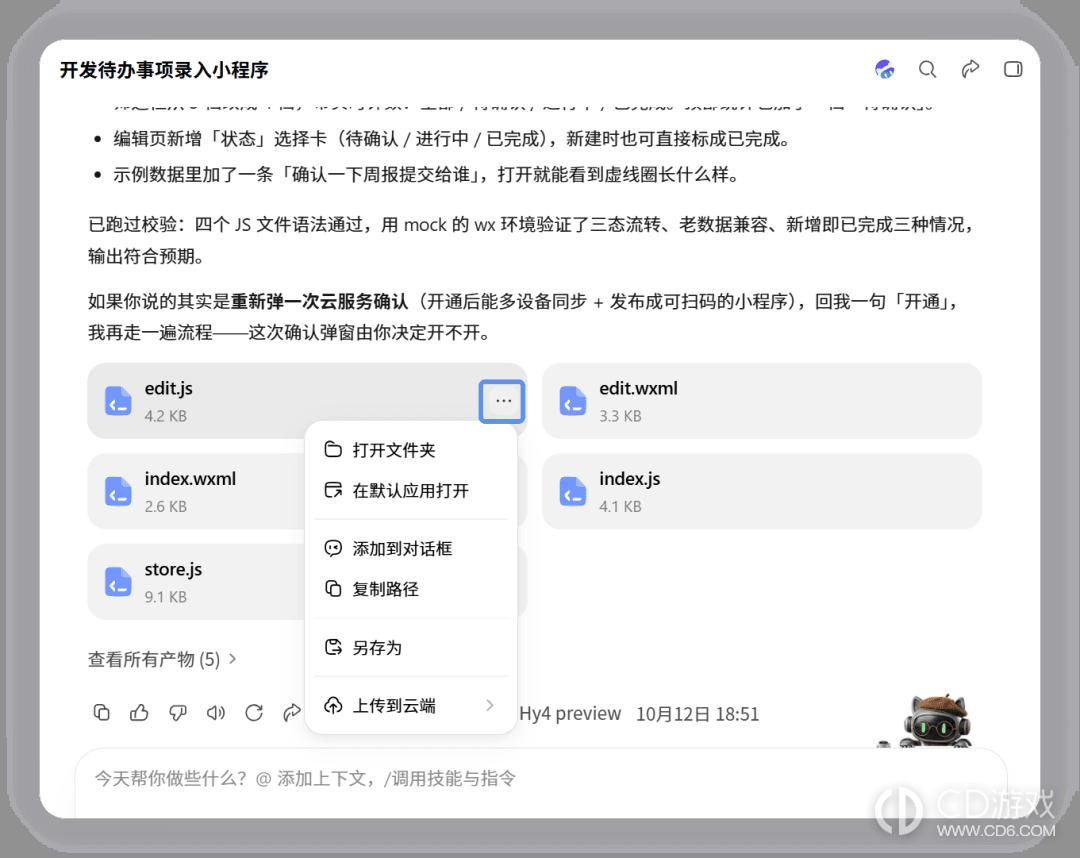This screenshot has height=858, width=1080.
Task: Toggle the side panel icon in the header
Action: (x=1013, y=69)
